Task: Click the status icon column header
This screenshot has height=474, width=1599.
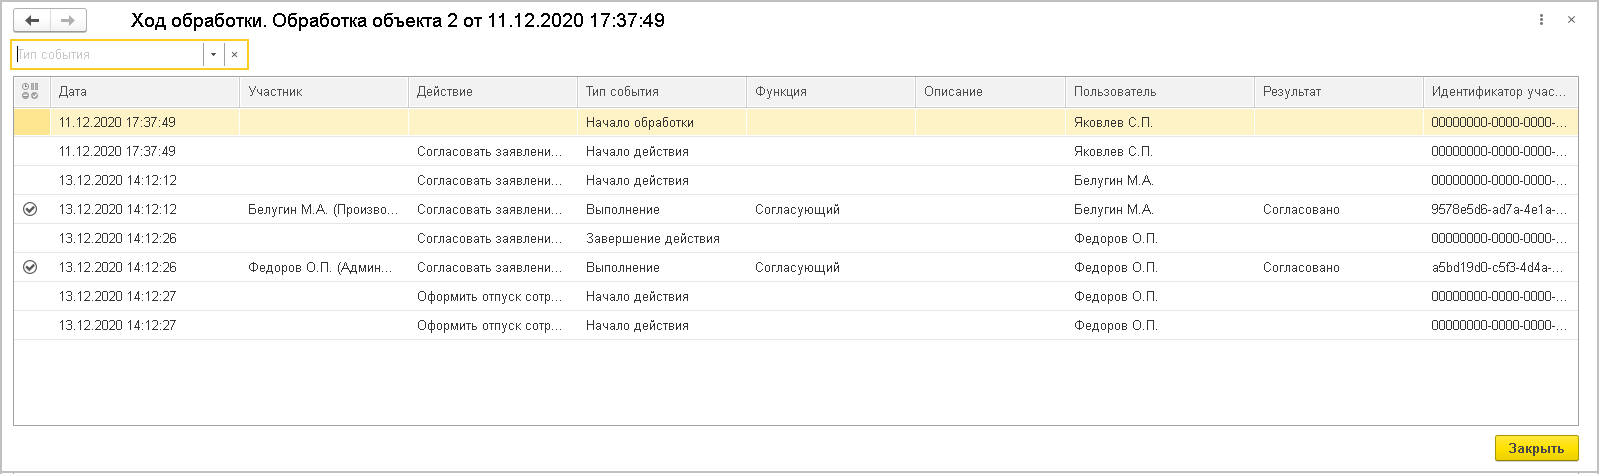Action: click(30, 91)
